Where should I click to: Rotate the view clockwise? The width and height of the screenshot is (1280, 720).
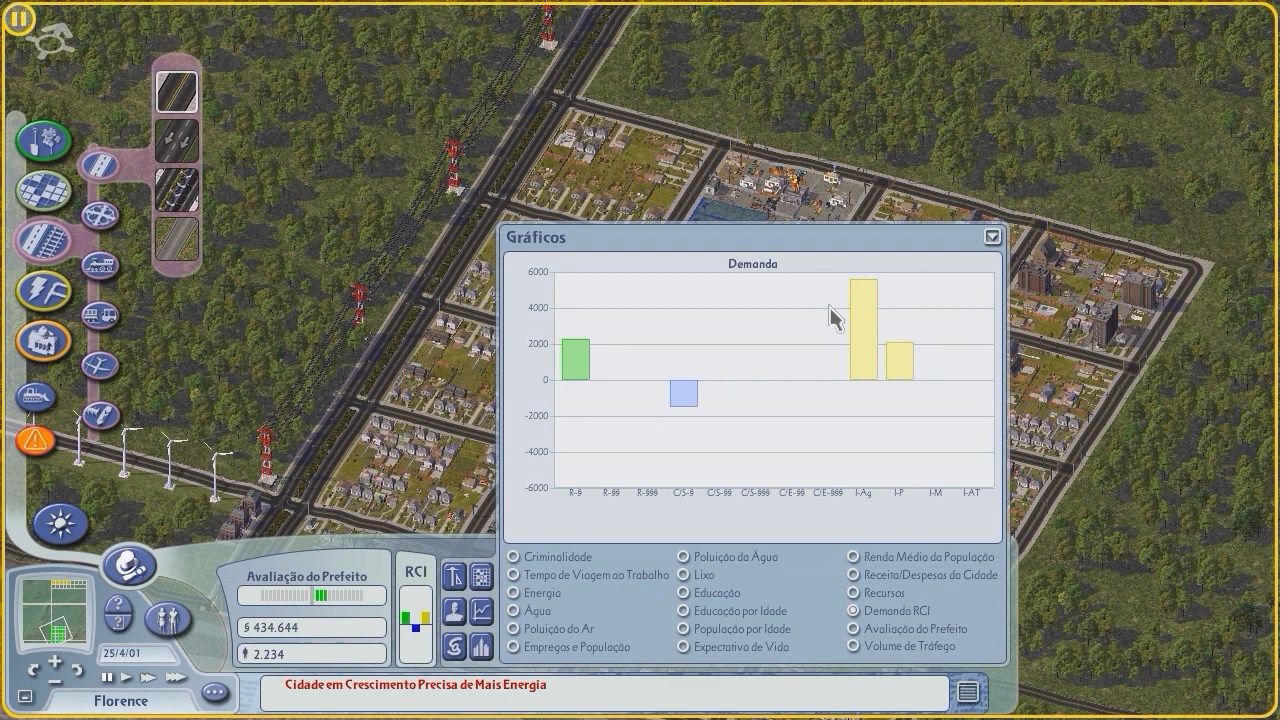tap(77, 669)
